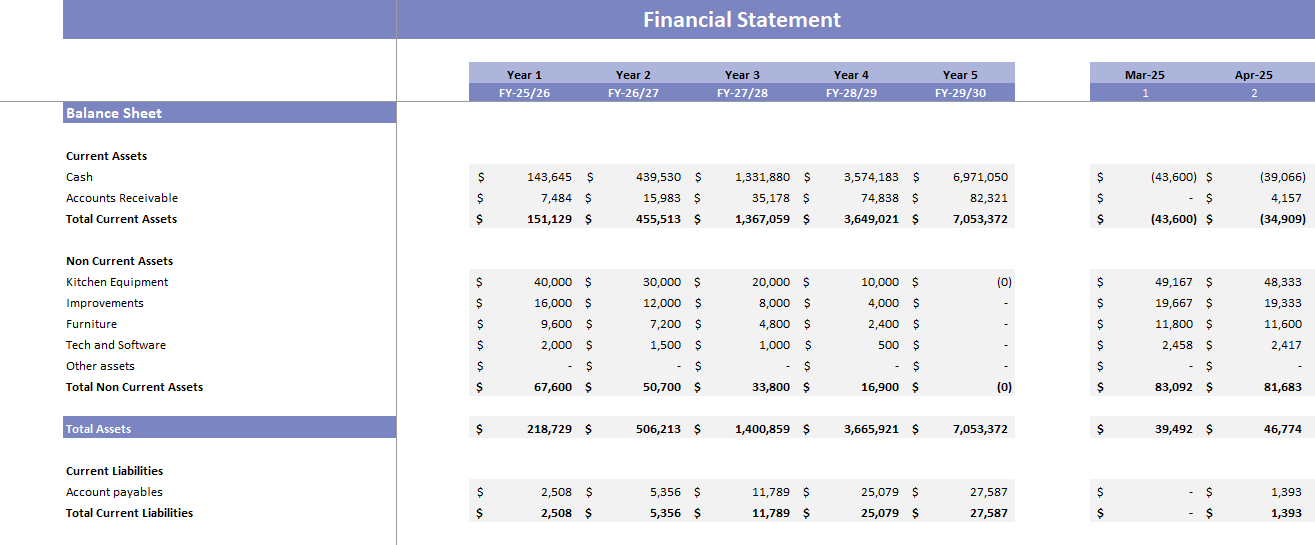
Task: Click Year 1 Cash value 143,645
Action: coord(549,177)
